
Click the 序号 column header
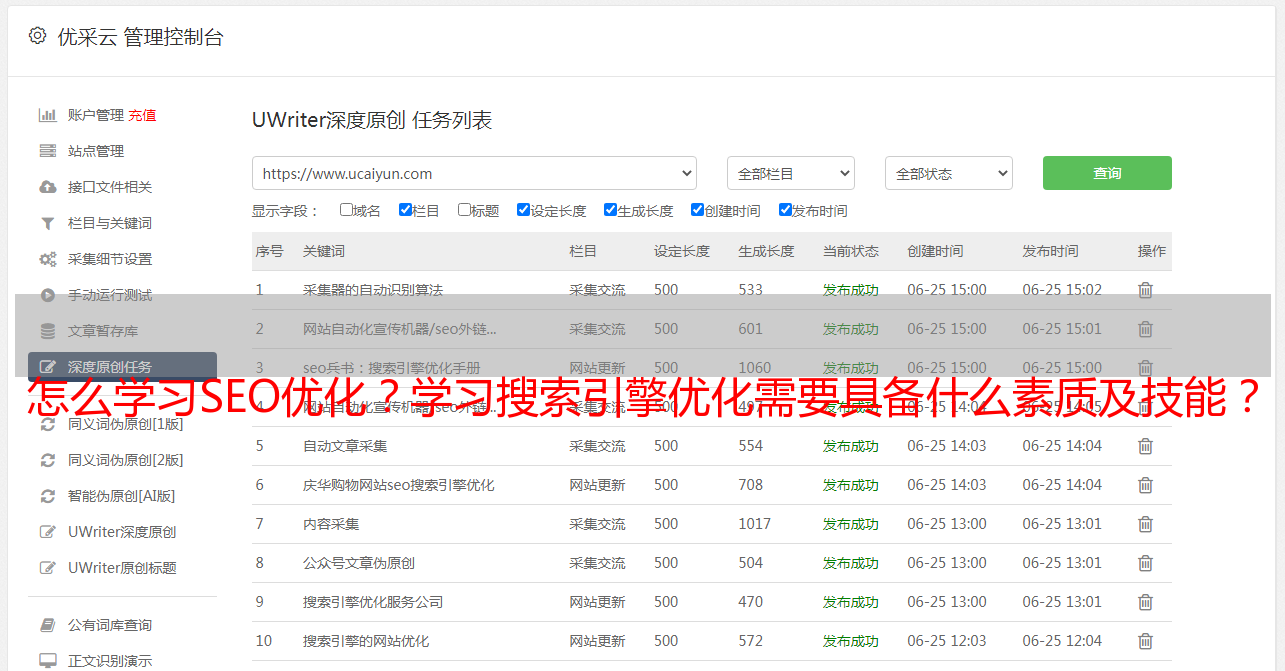coord(269,251)
